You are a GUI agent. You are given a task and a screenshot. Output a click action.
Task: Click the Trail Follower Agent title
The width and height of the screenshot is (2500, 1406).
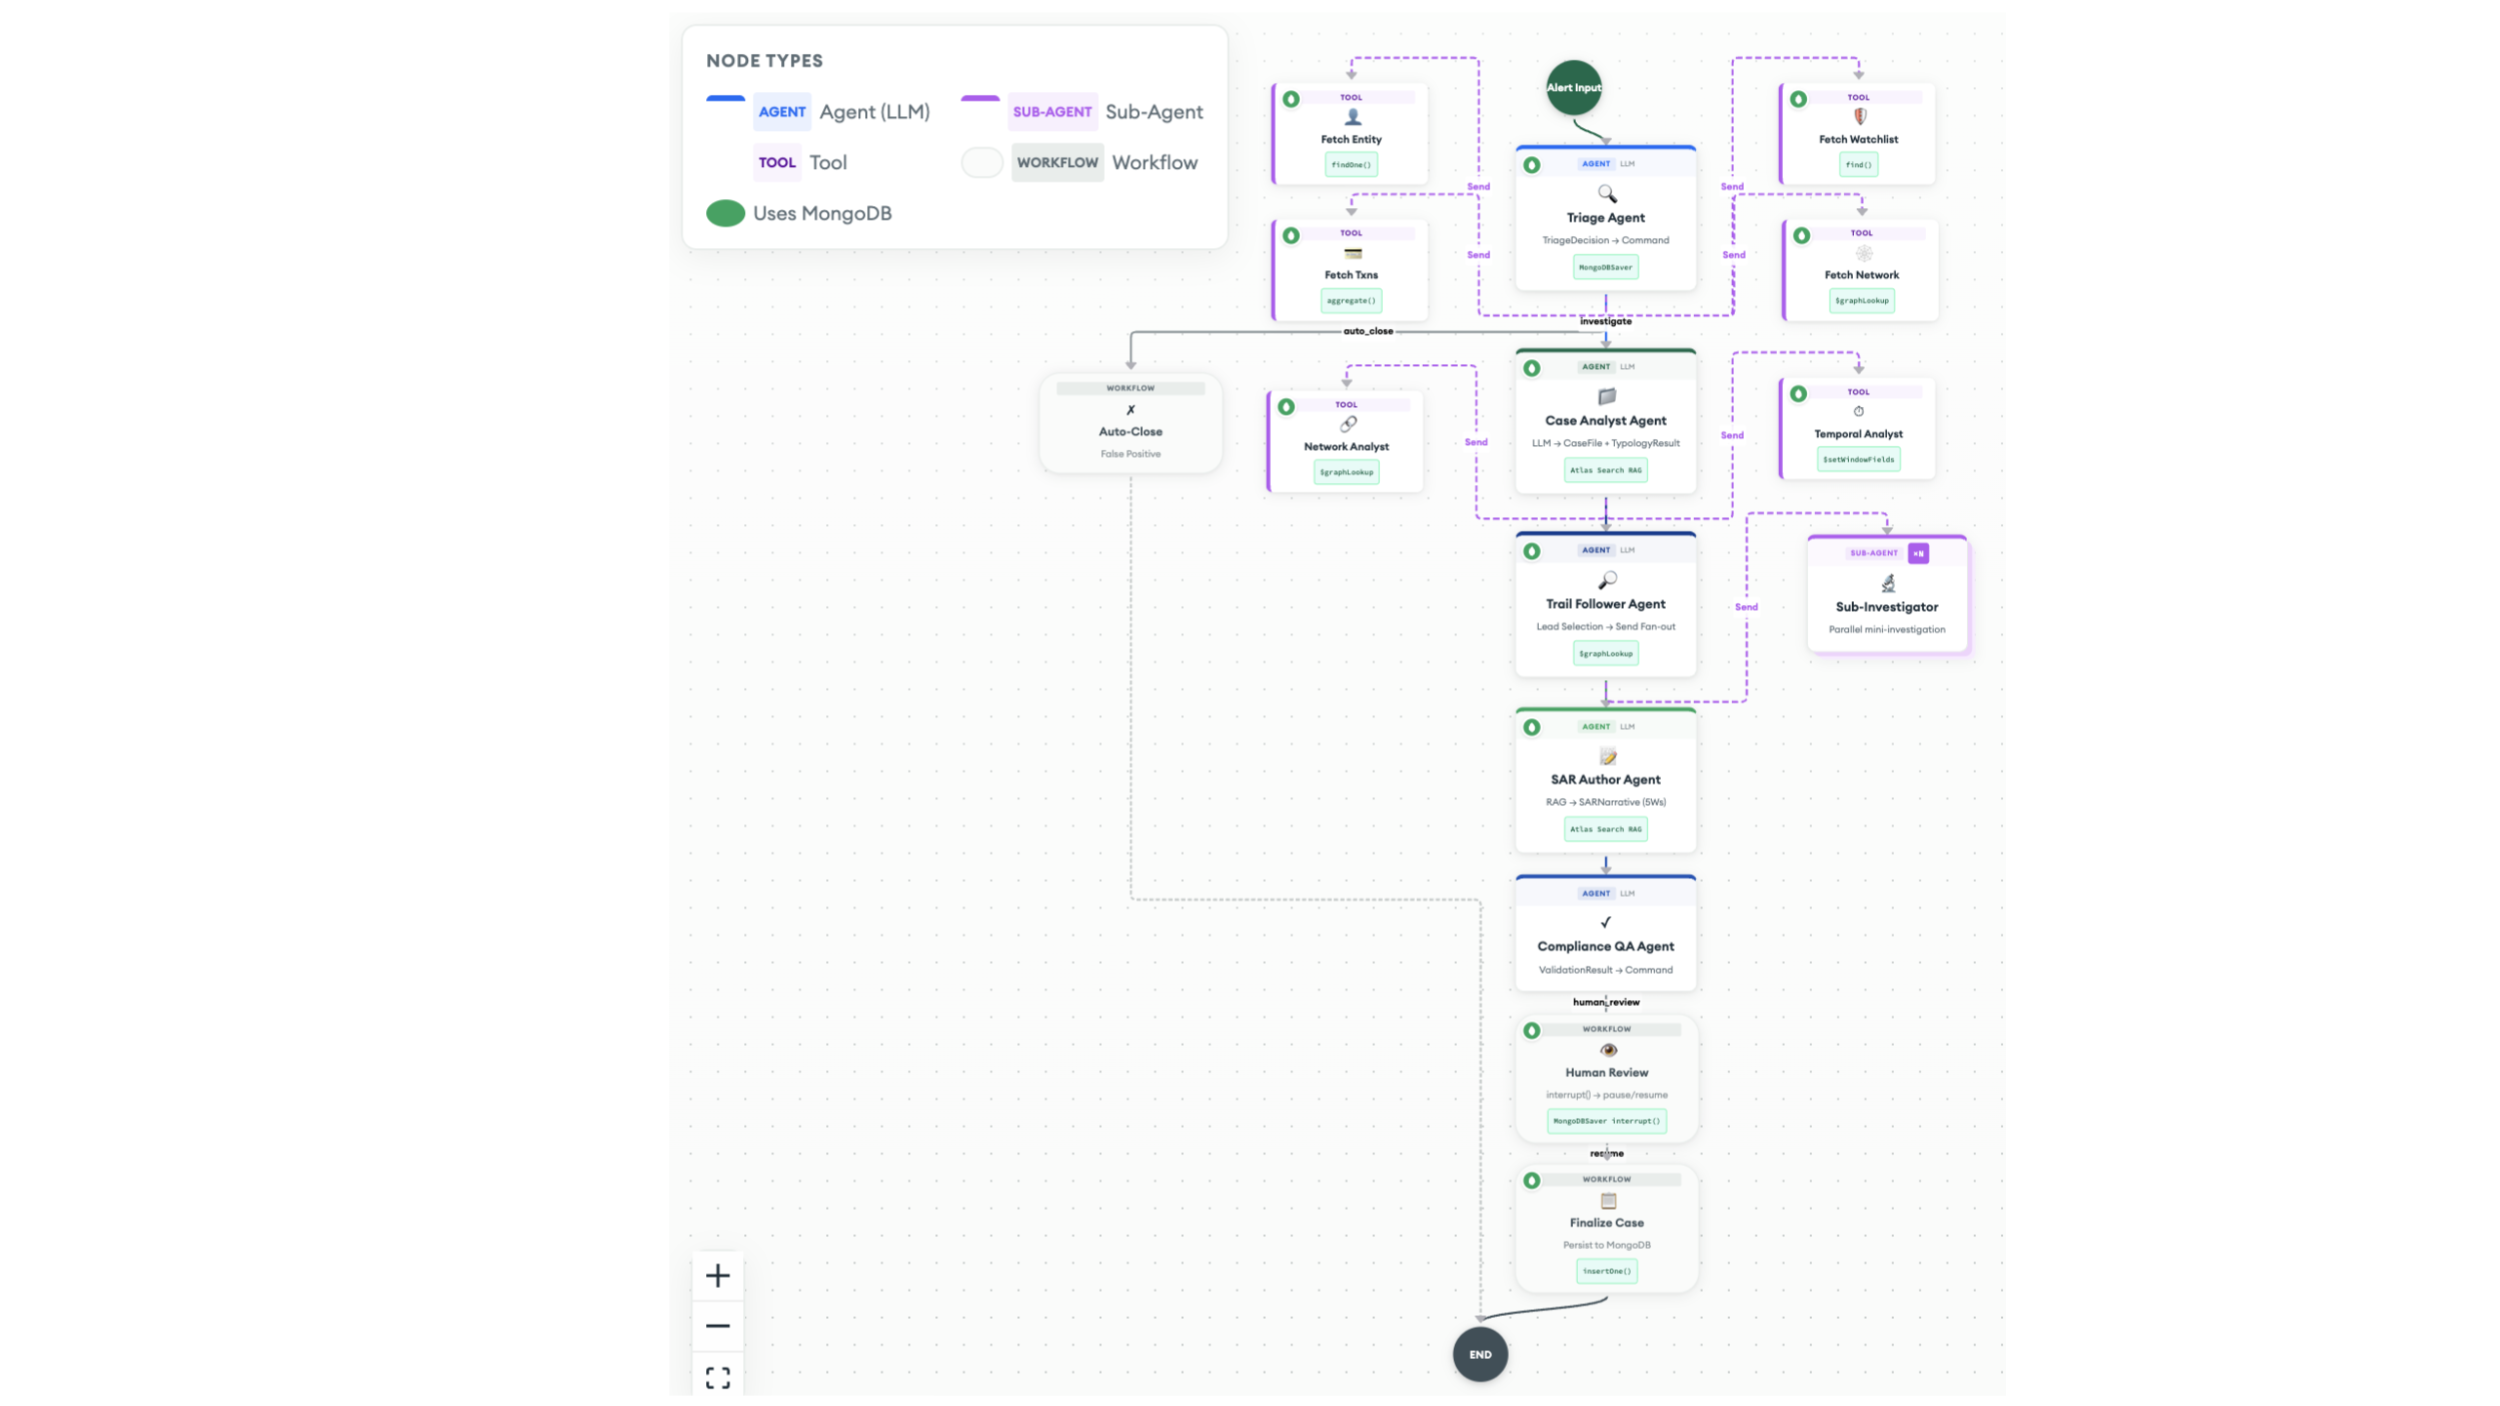point(1605,604)
